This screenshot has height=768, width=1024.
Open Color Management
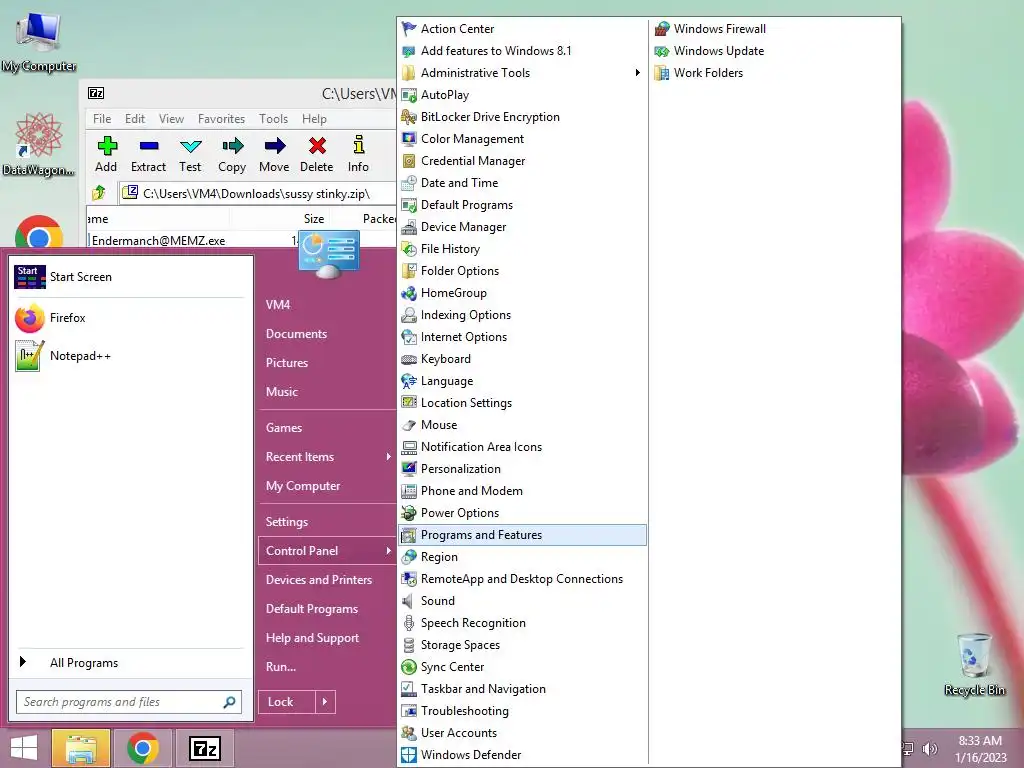tap(522, 139)
